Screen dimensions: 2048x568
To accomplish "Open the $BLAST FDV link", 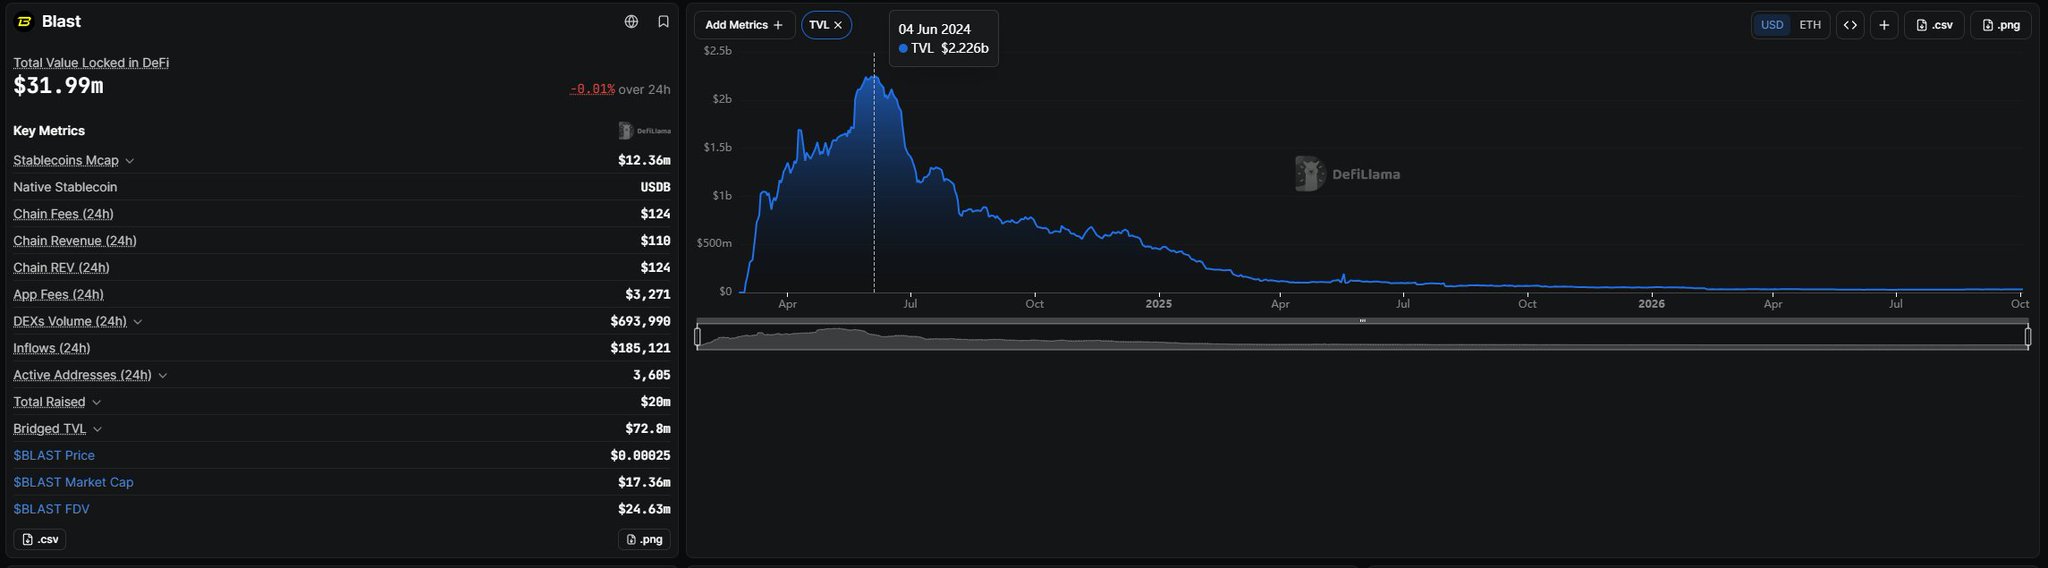I will [51, 509].
